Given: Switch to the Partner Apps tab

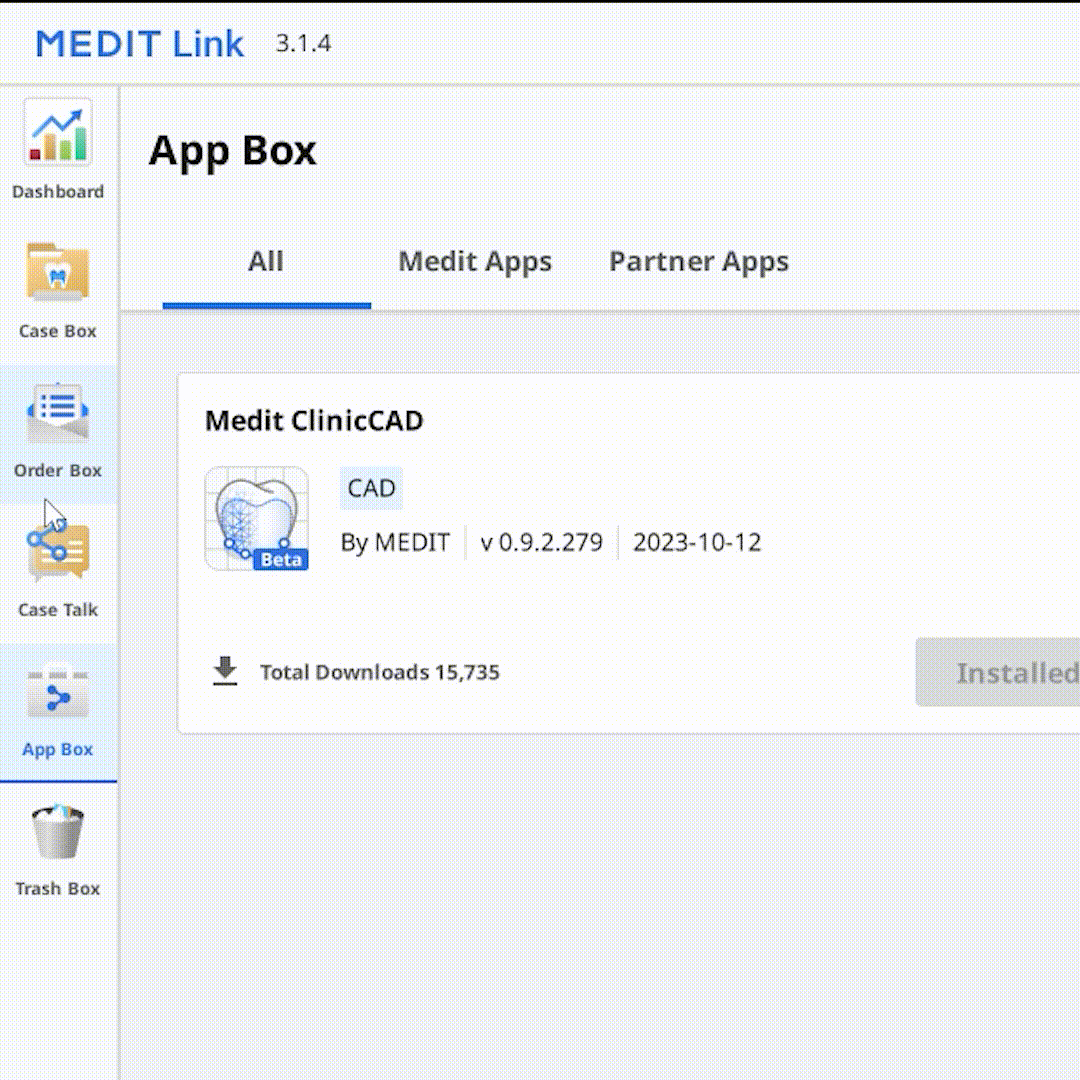Looking at the screenshot, I should coord(699,262).
